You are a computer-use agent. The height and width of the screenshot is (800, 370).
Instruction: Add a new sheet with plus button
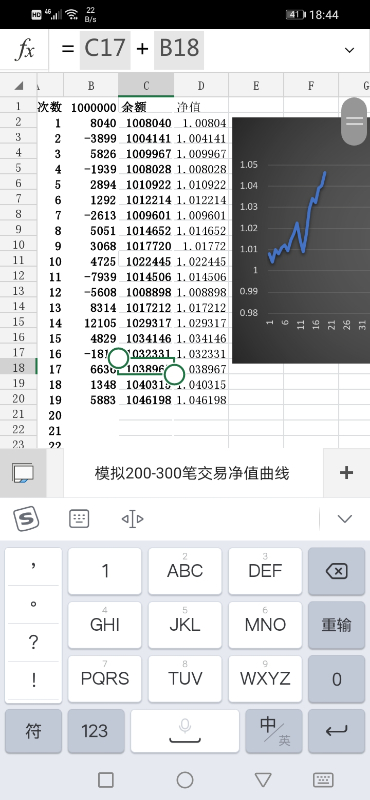tap(347, 473)
